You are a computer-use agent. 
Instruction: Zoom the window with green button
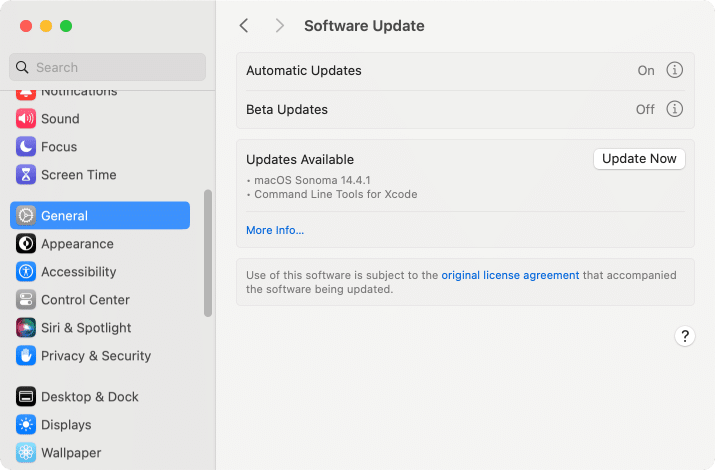(66, 26)
